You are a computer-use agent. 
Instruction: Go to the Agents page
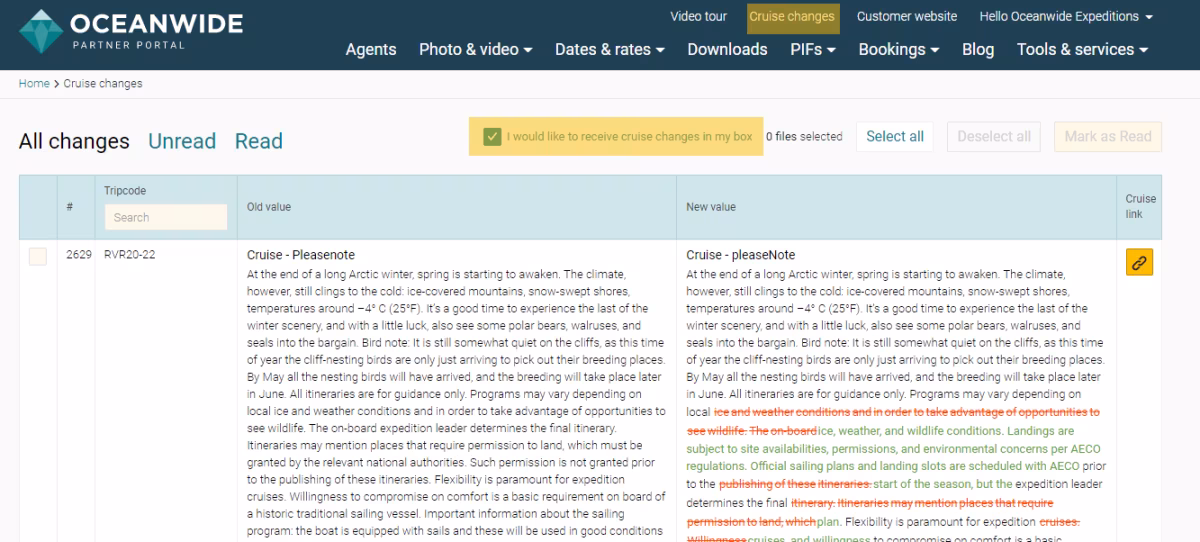(371, 49)
